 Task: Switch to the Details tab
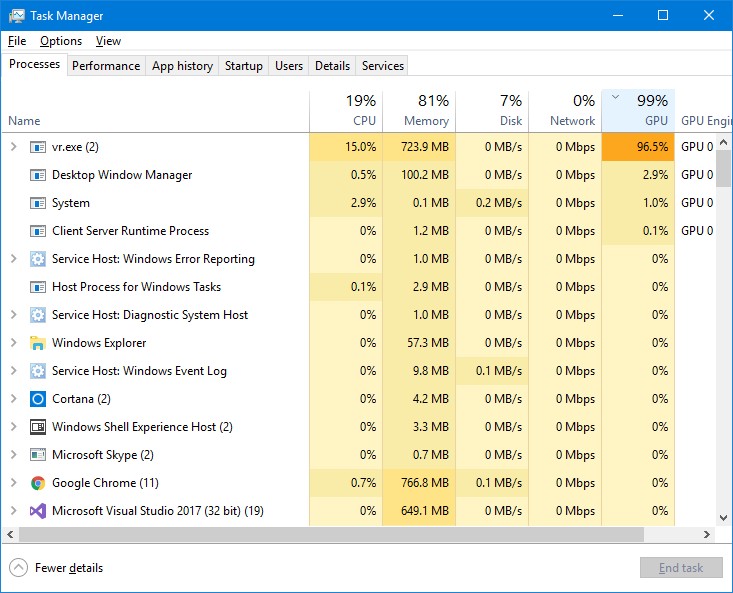332,66
